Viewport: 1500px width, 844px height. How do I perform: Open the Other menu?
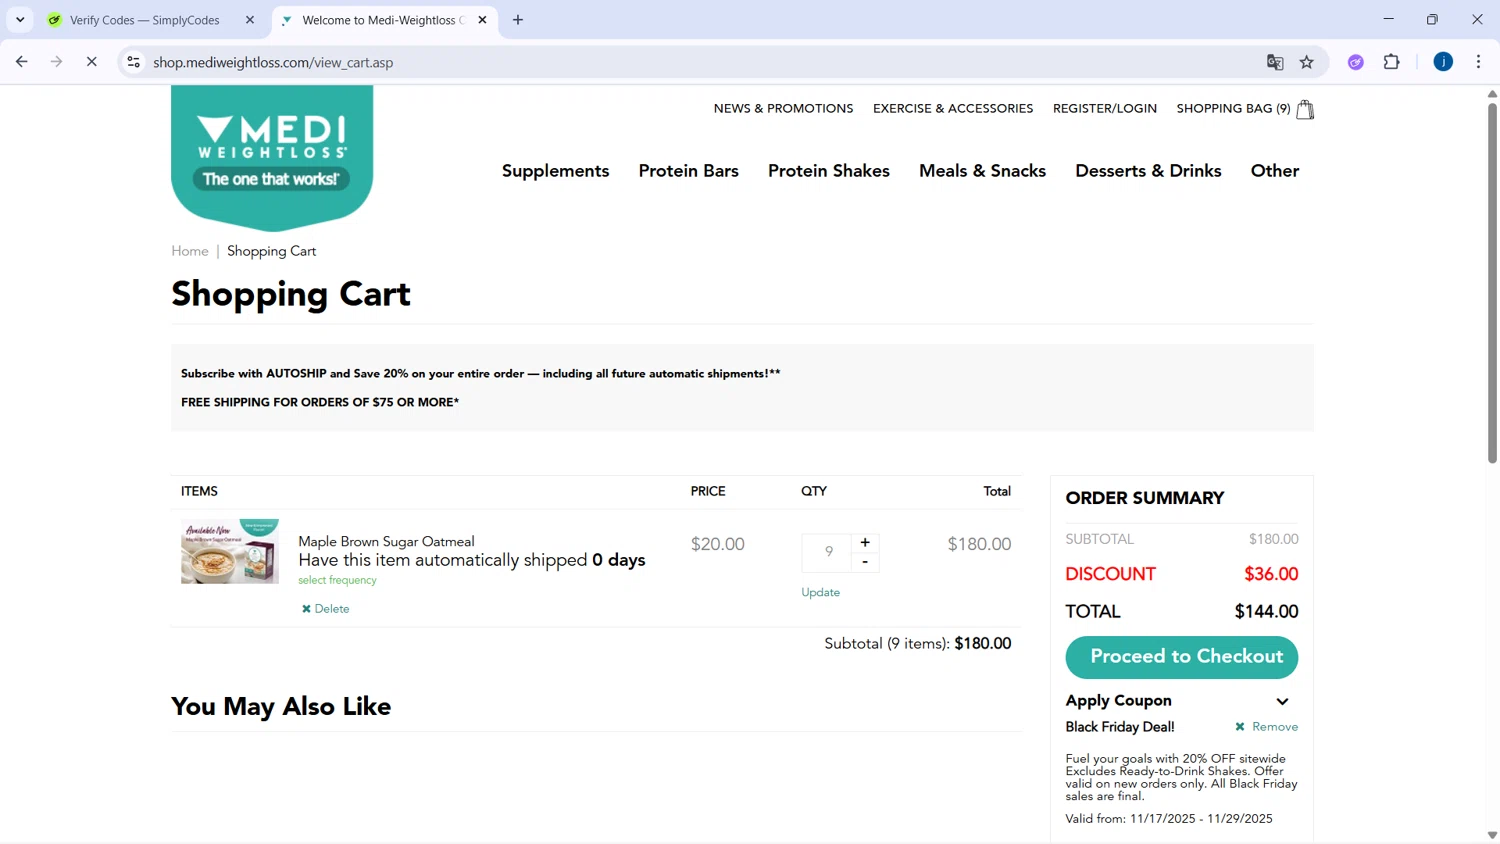[1275, 171]
